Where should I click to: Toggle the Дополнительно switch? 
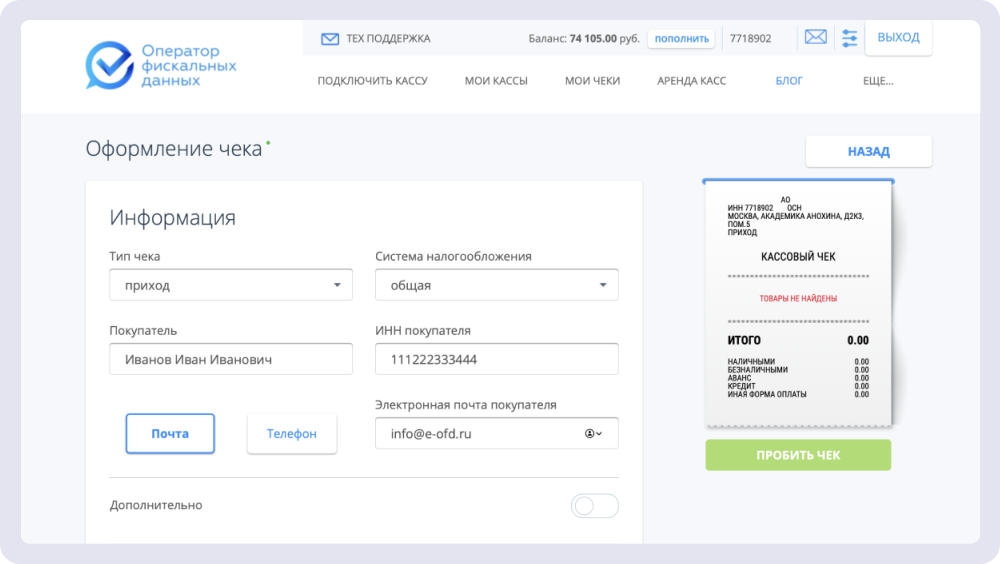[594, 506]
